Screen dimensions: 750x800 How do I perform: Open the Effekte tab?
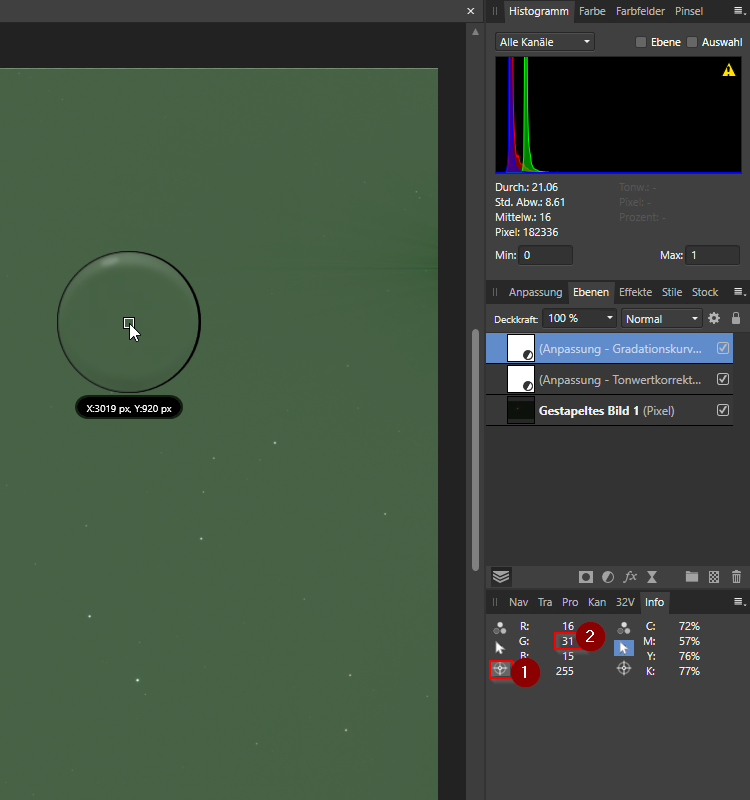point(635,292)
